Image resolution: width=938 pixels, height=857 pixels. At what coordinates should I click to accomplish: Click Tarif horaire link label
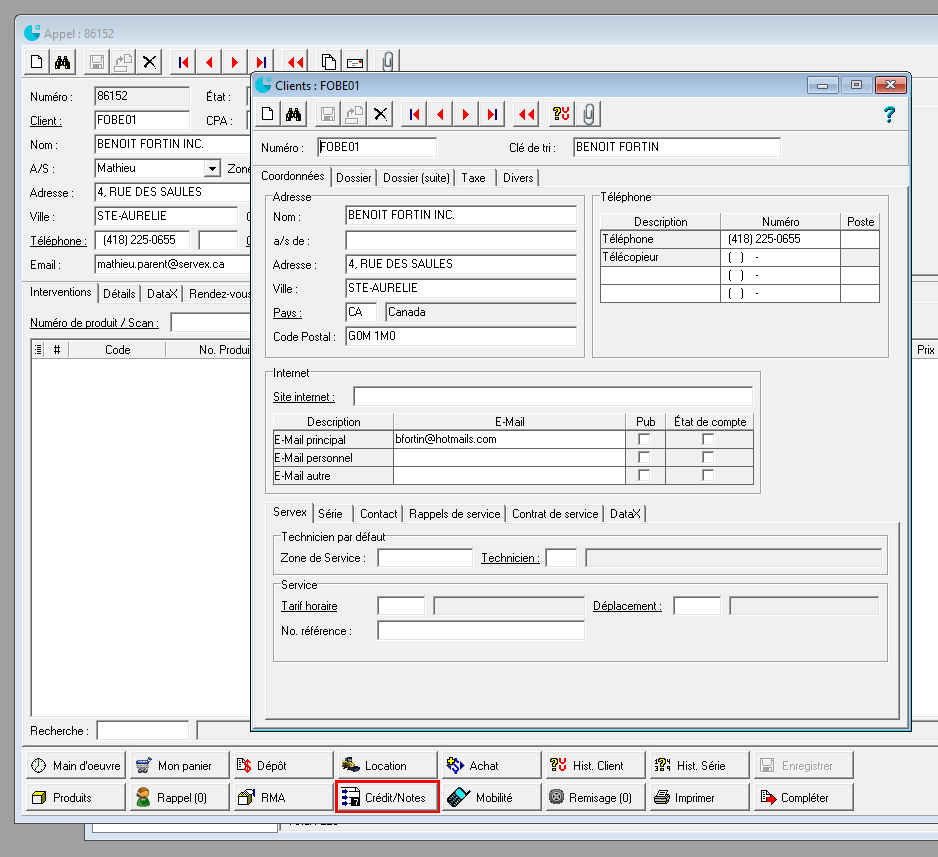pyautogui.click(x=309, y=606)
